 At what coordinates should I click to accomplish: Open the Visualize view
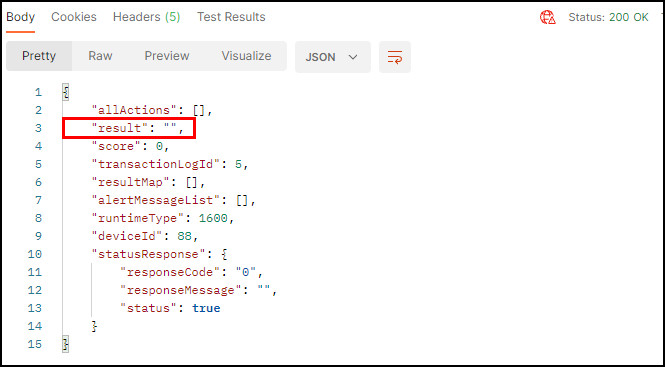tap(246, 56)
